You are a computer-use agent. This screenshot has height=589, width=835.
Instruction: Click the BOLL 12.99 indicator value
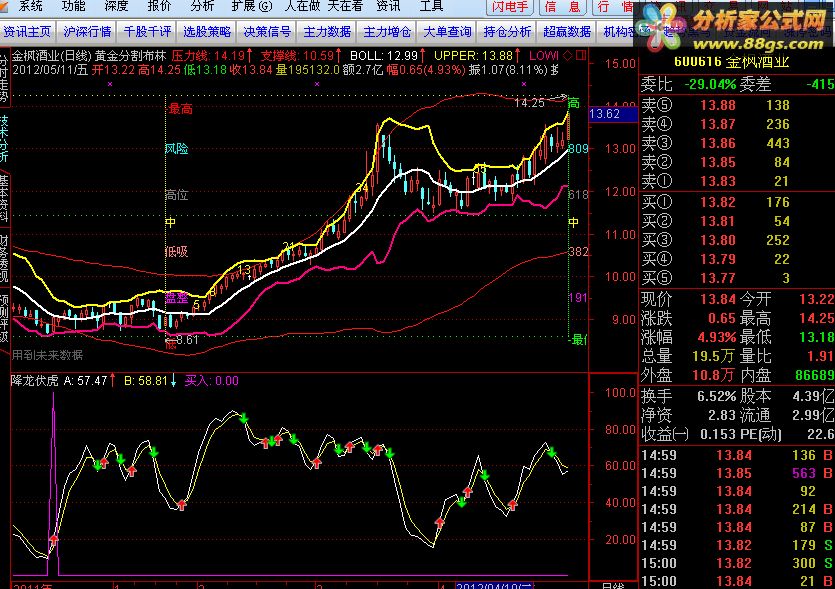(388, 55)
